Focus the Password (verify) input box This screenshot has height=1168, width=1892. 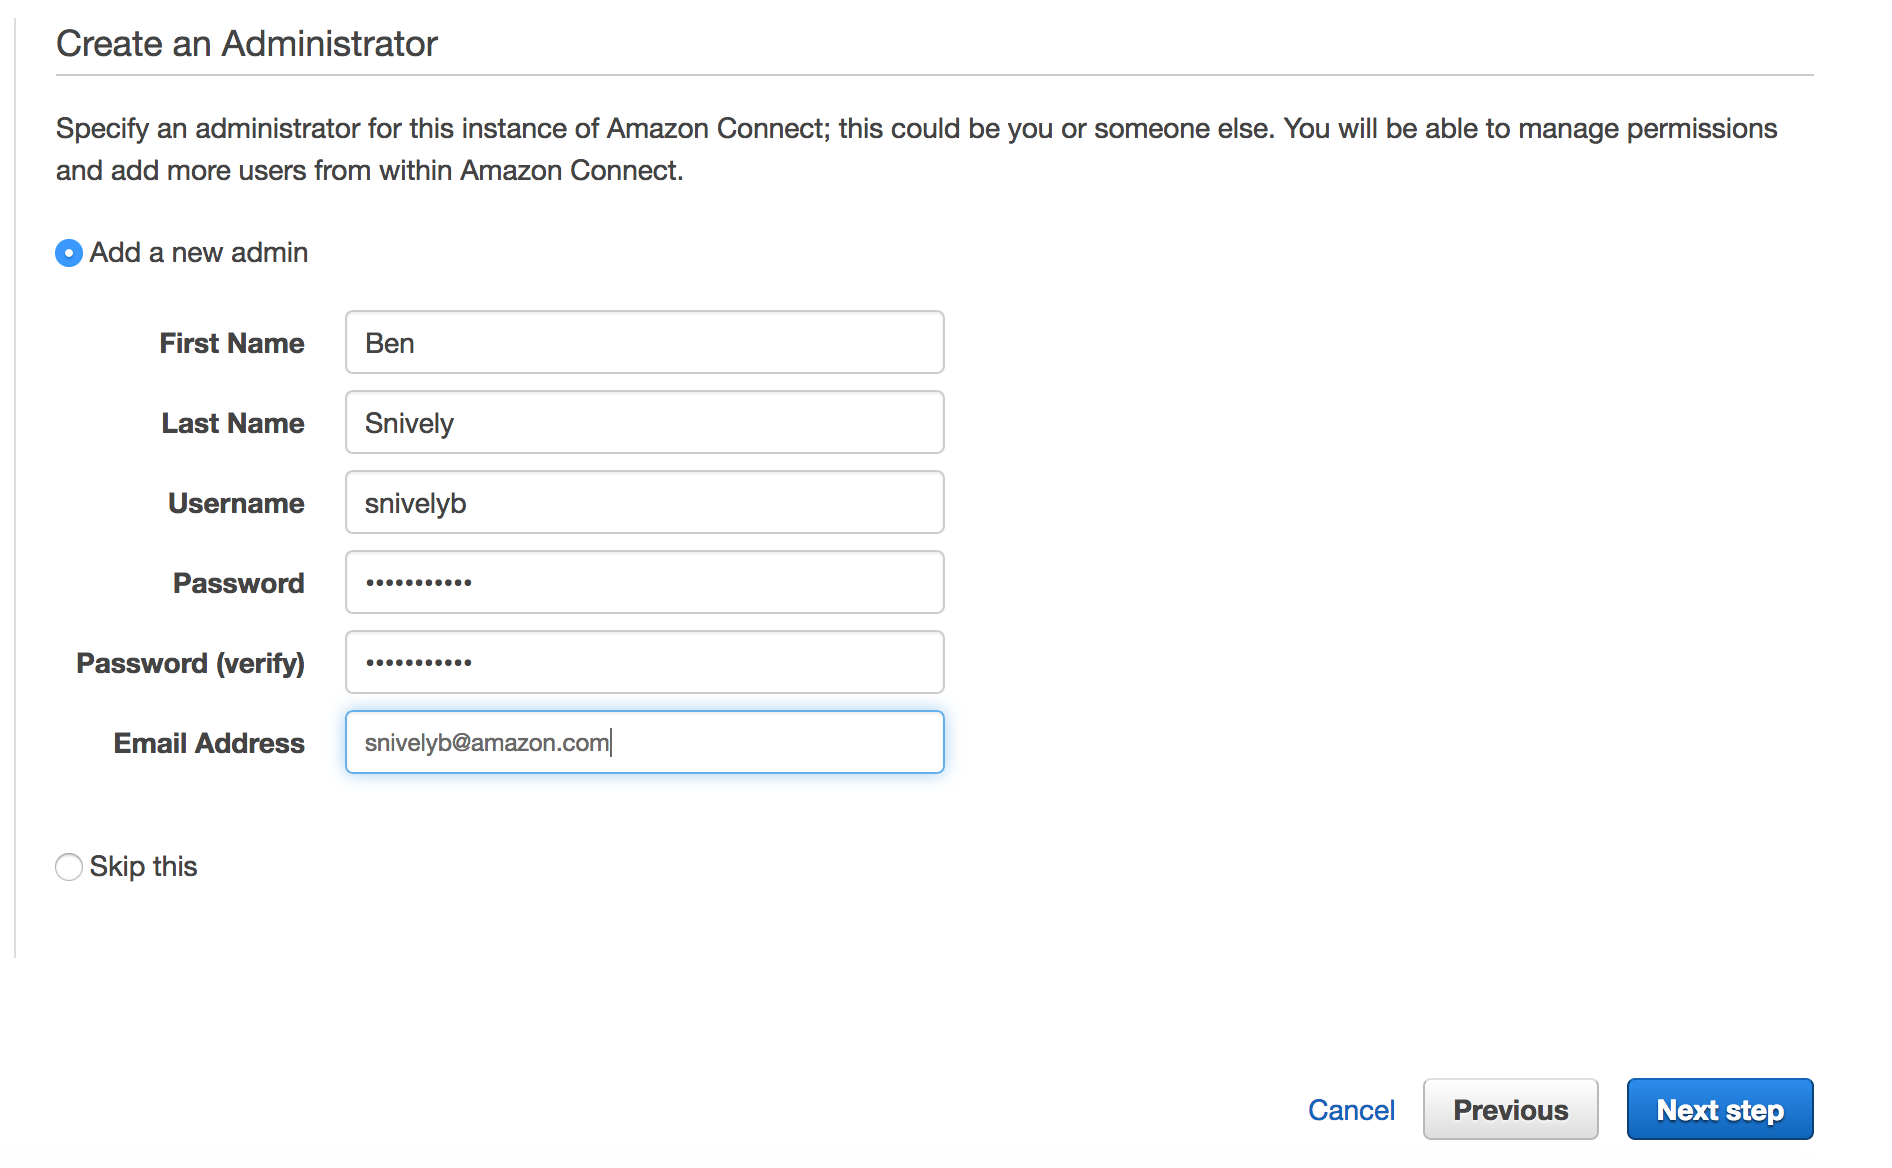[x=645, y=662]
